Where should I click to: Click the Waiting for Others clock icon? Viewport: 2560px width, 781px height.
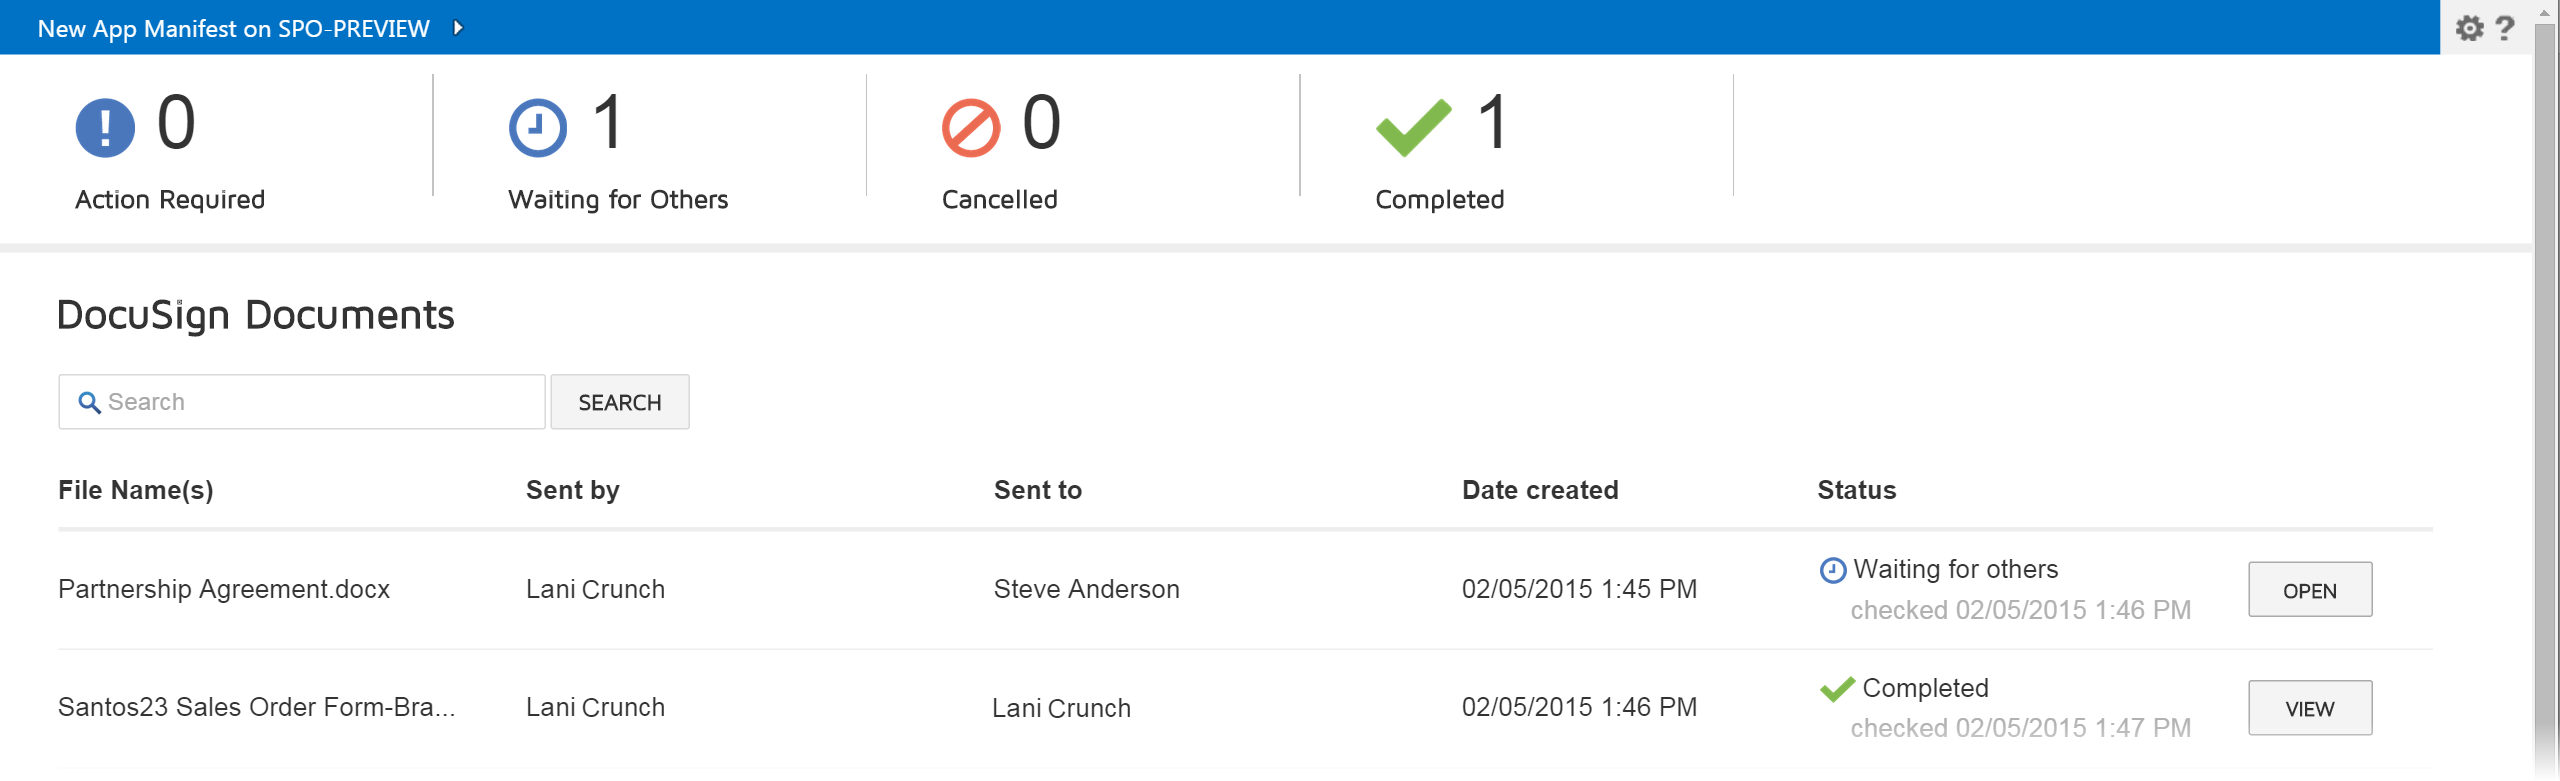537,127
